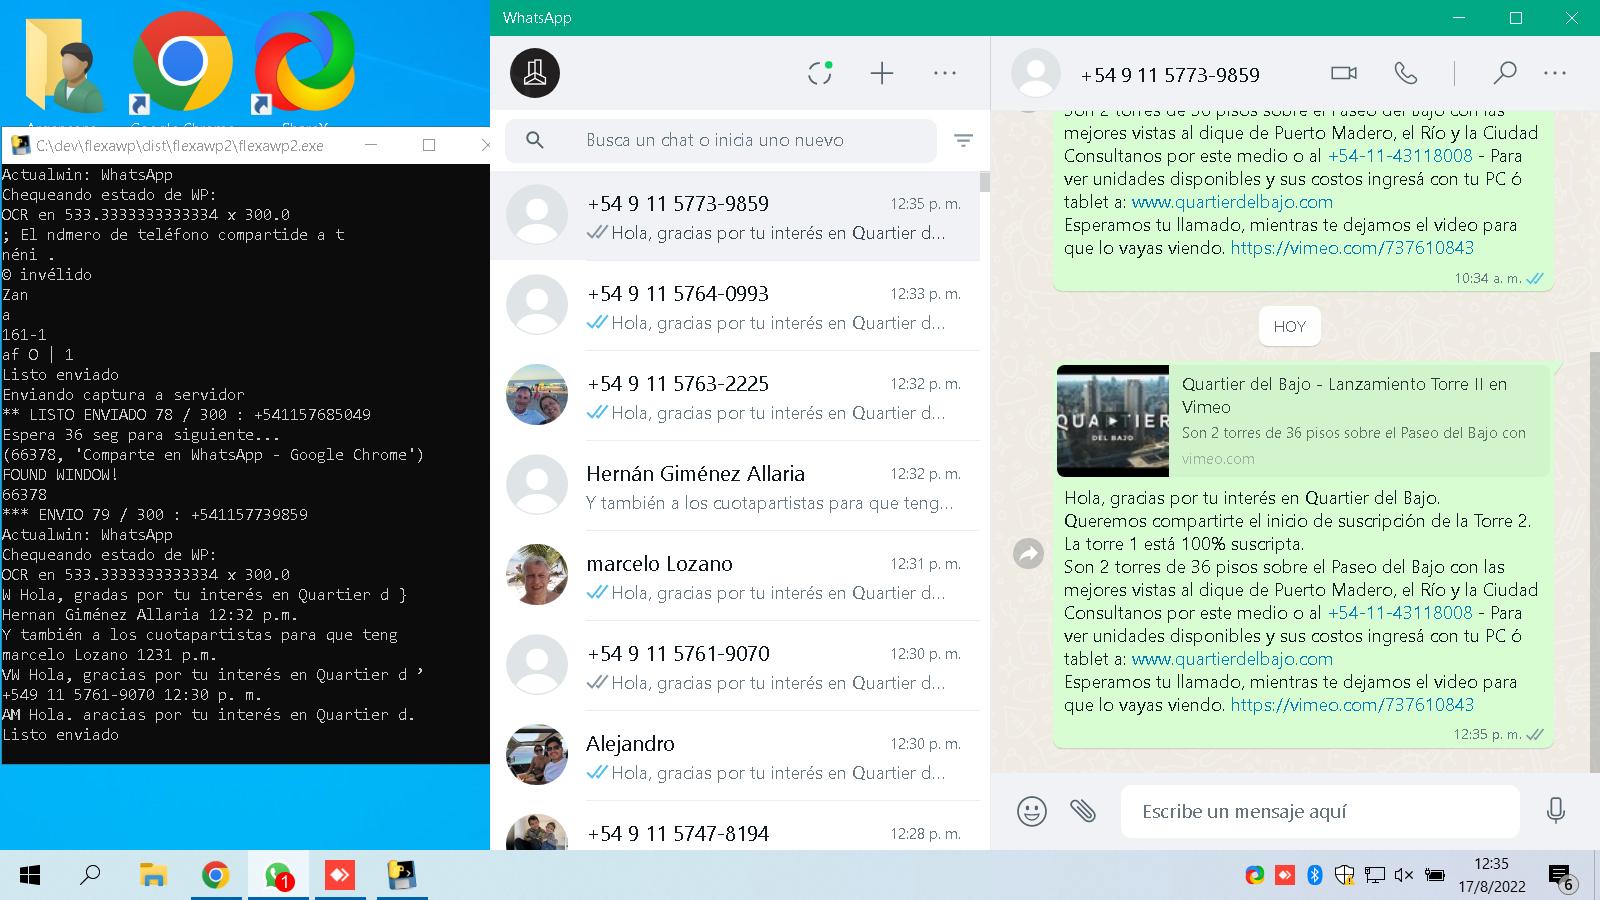Open chat +54 9 11 5747-8194
Image resolution: width=1600 pixels, height=900 pixels.
[x=735, y=827]
